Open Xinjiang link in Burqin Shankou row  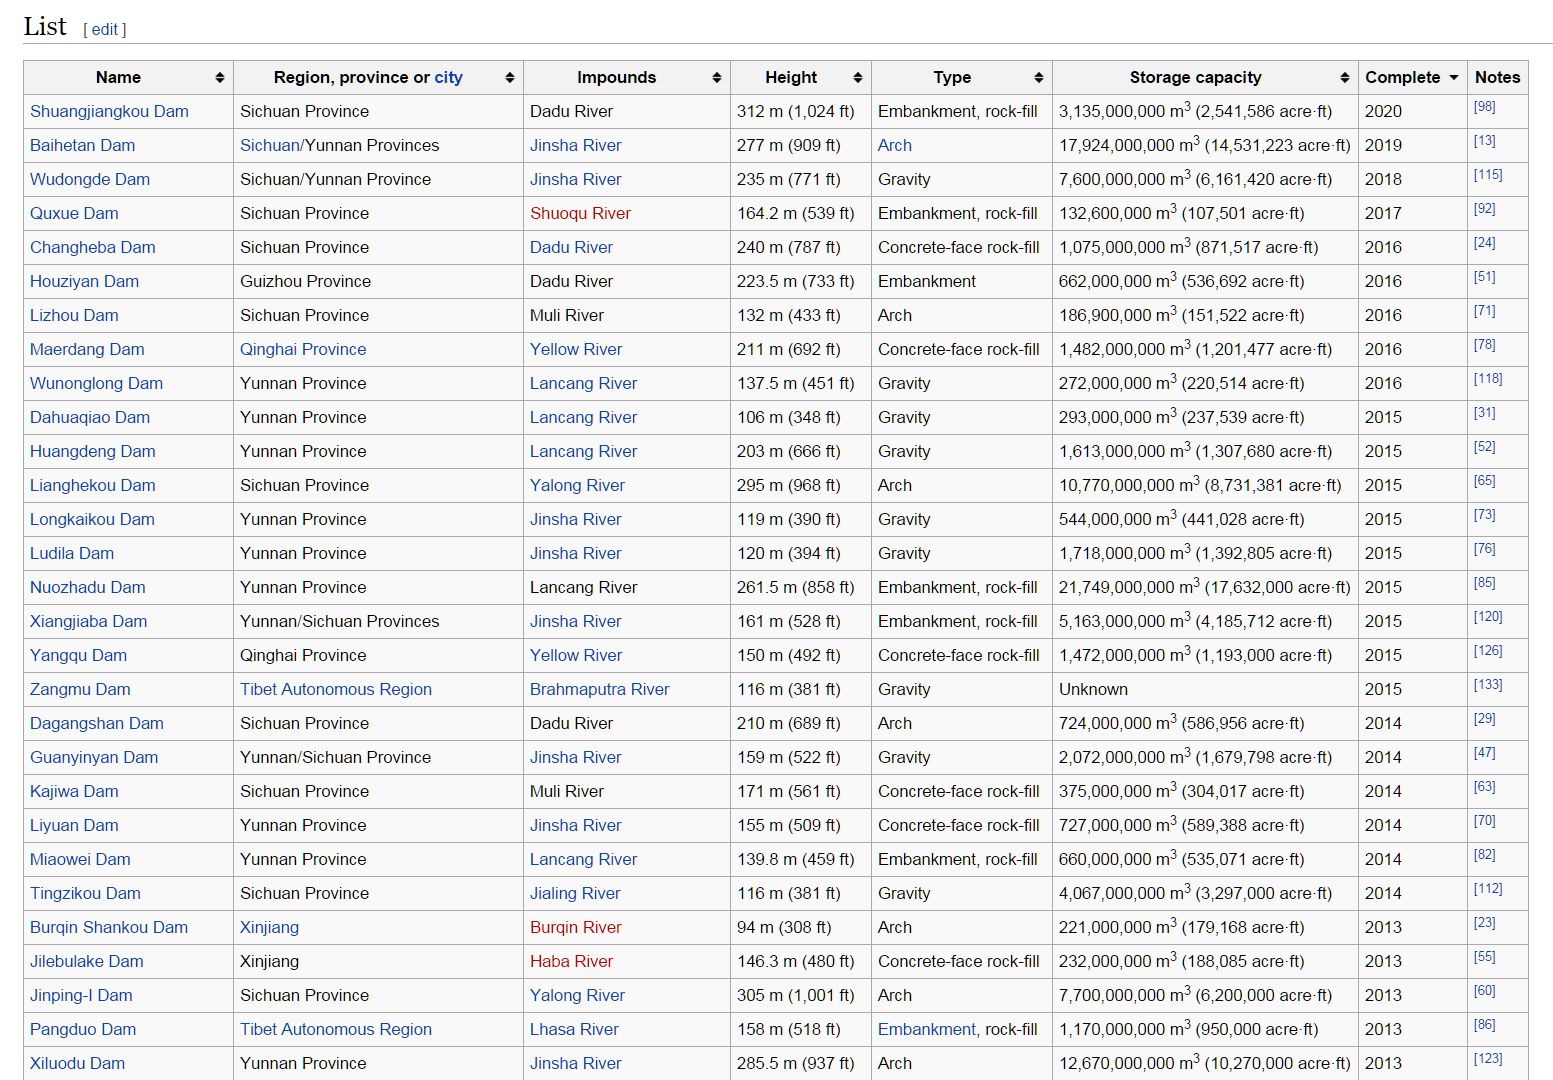coord(269,928)
